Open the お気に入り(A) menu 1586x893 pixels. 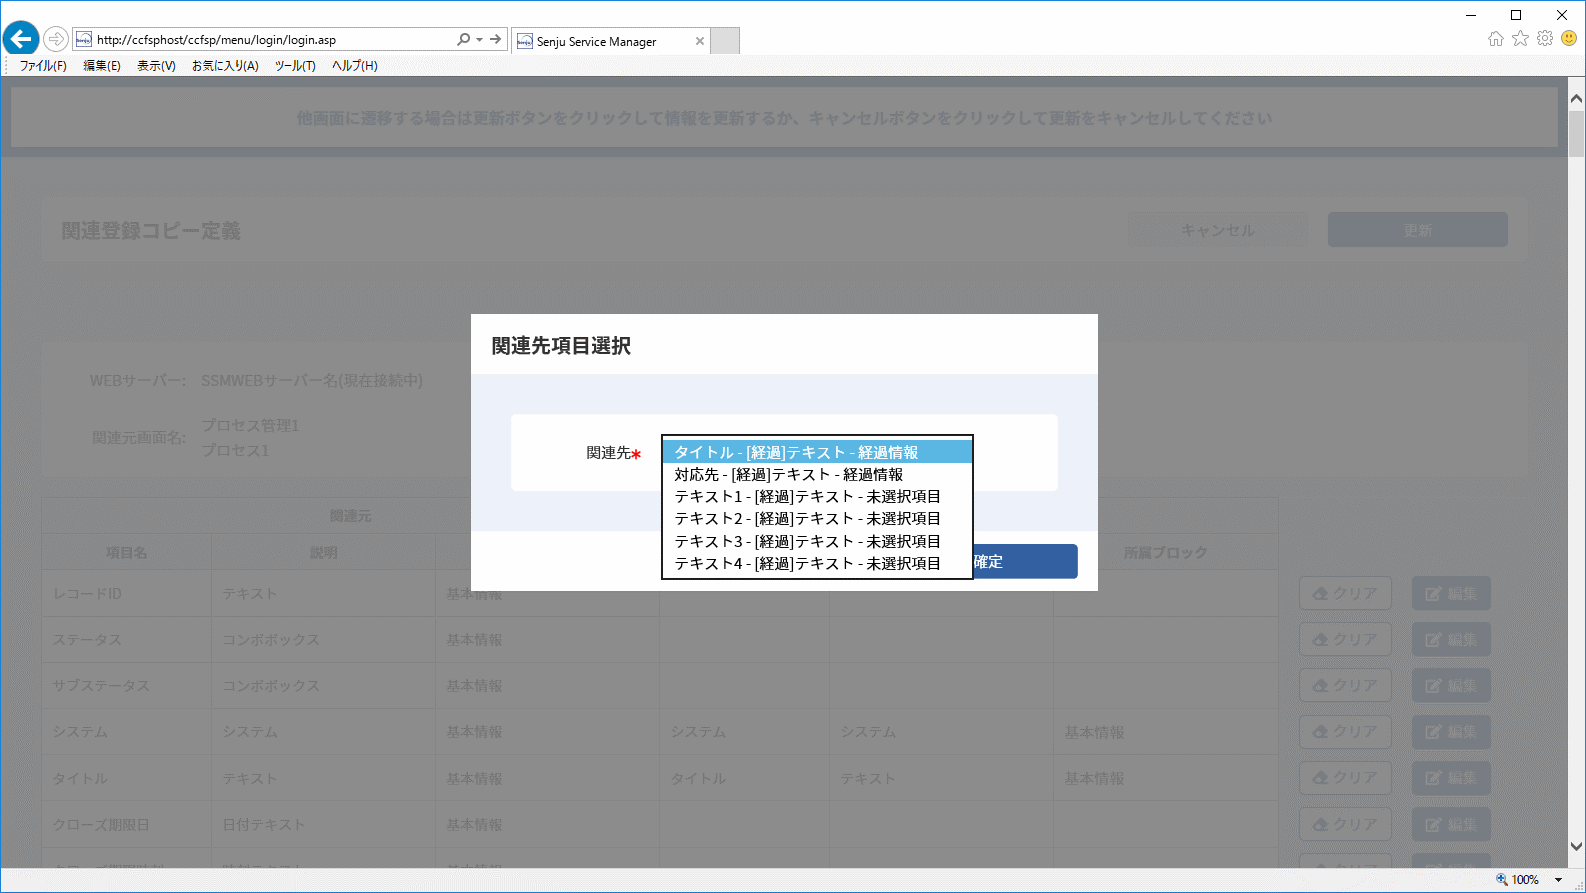tap(225, 66)
